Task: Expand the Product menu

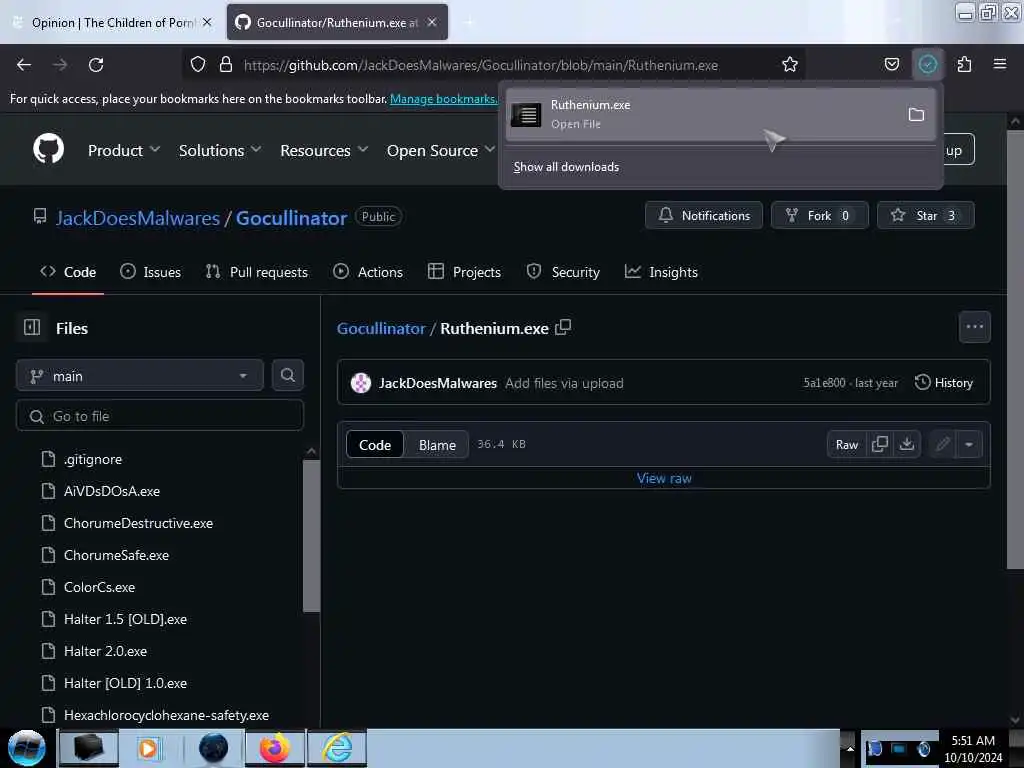Action: (123, 150)
